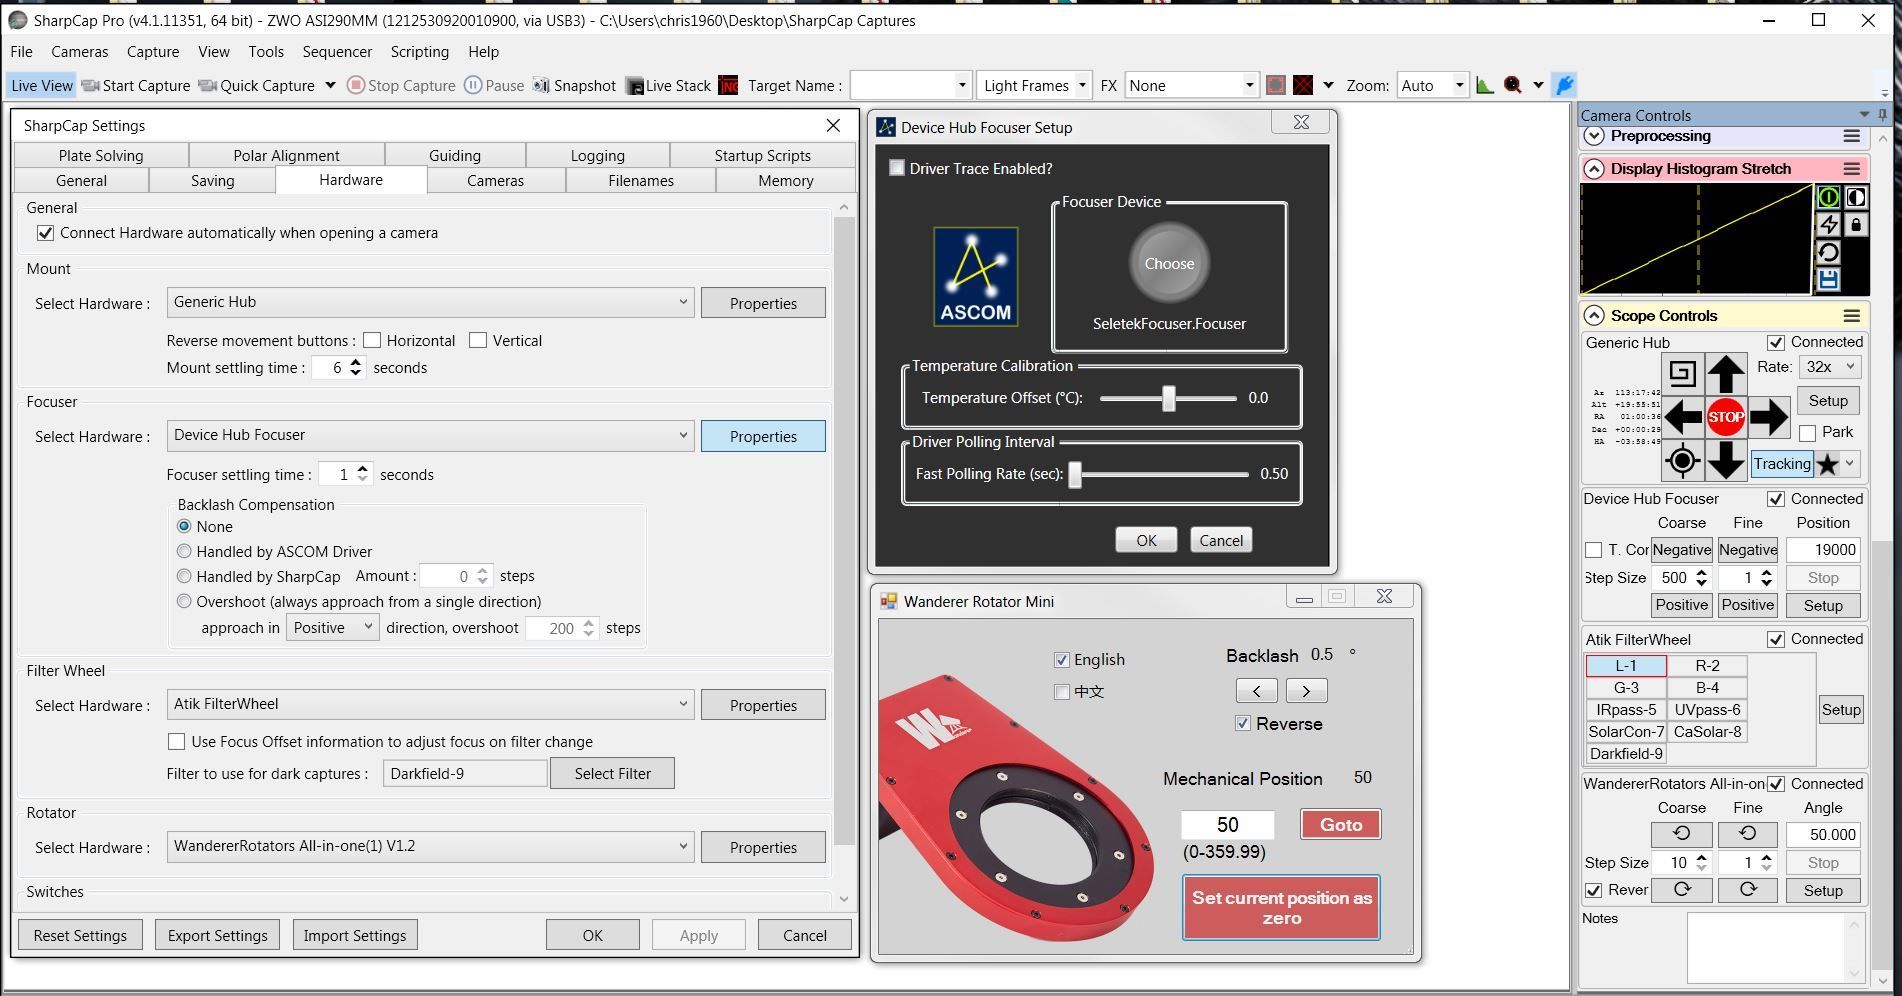Open the approach direction Positive dropdown
Image resolution: width=1902 pixels, height=996 pixels.
[332, 628]
